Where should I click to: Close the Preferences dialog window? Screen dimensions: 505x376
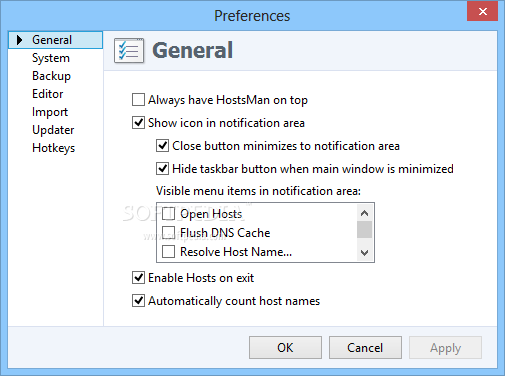point(482,12)
